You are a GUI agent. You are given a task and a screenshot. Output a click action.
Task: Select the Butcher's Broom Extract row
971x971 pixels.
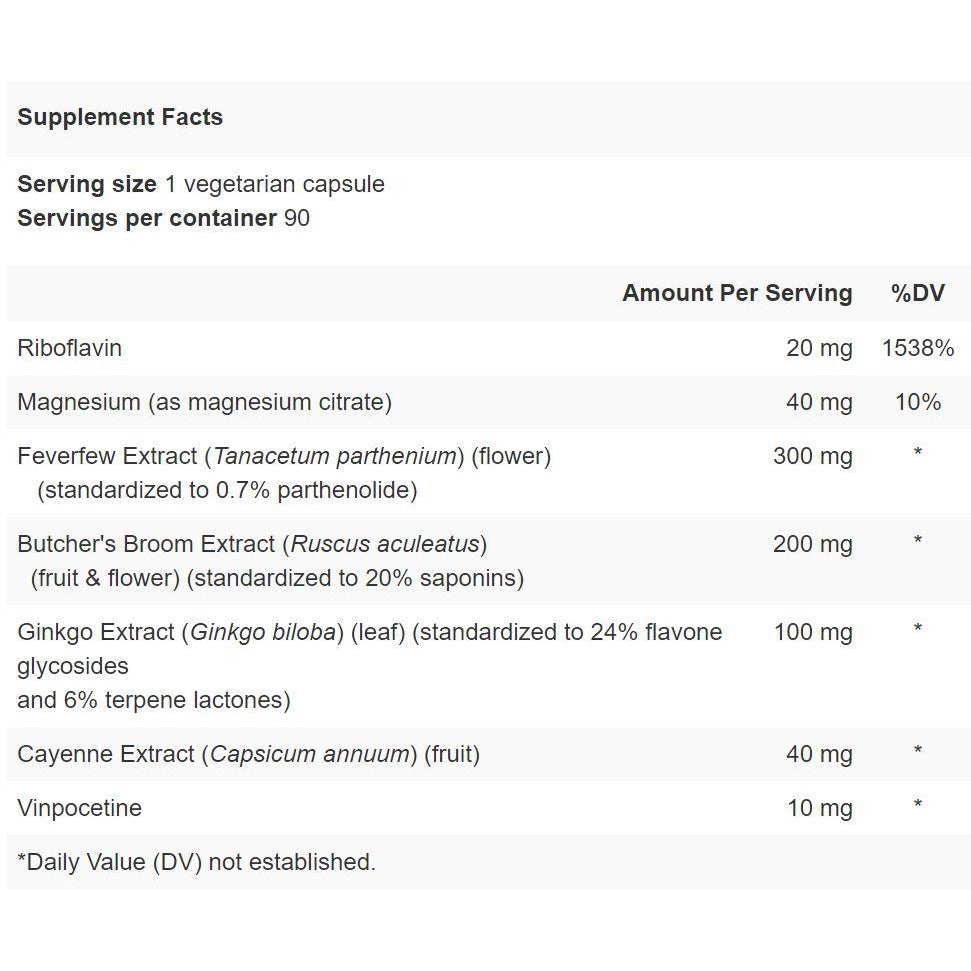[x=489, y=561]
